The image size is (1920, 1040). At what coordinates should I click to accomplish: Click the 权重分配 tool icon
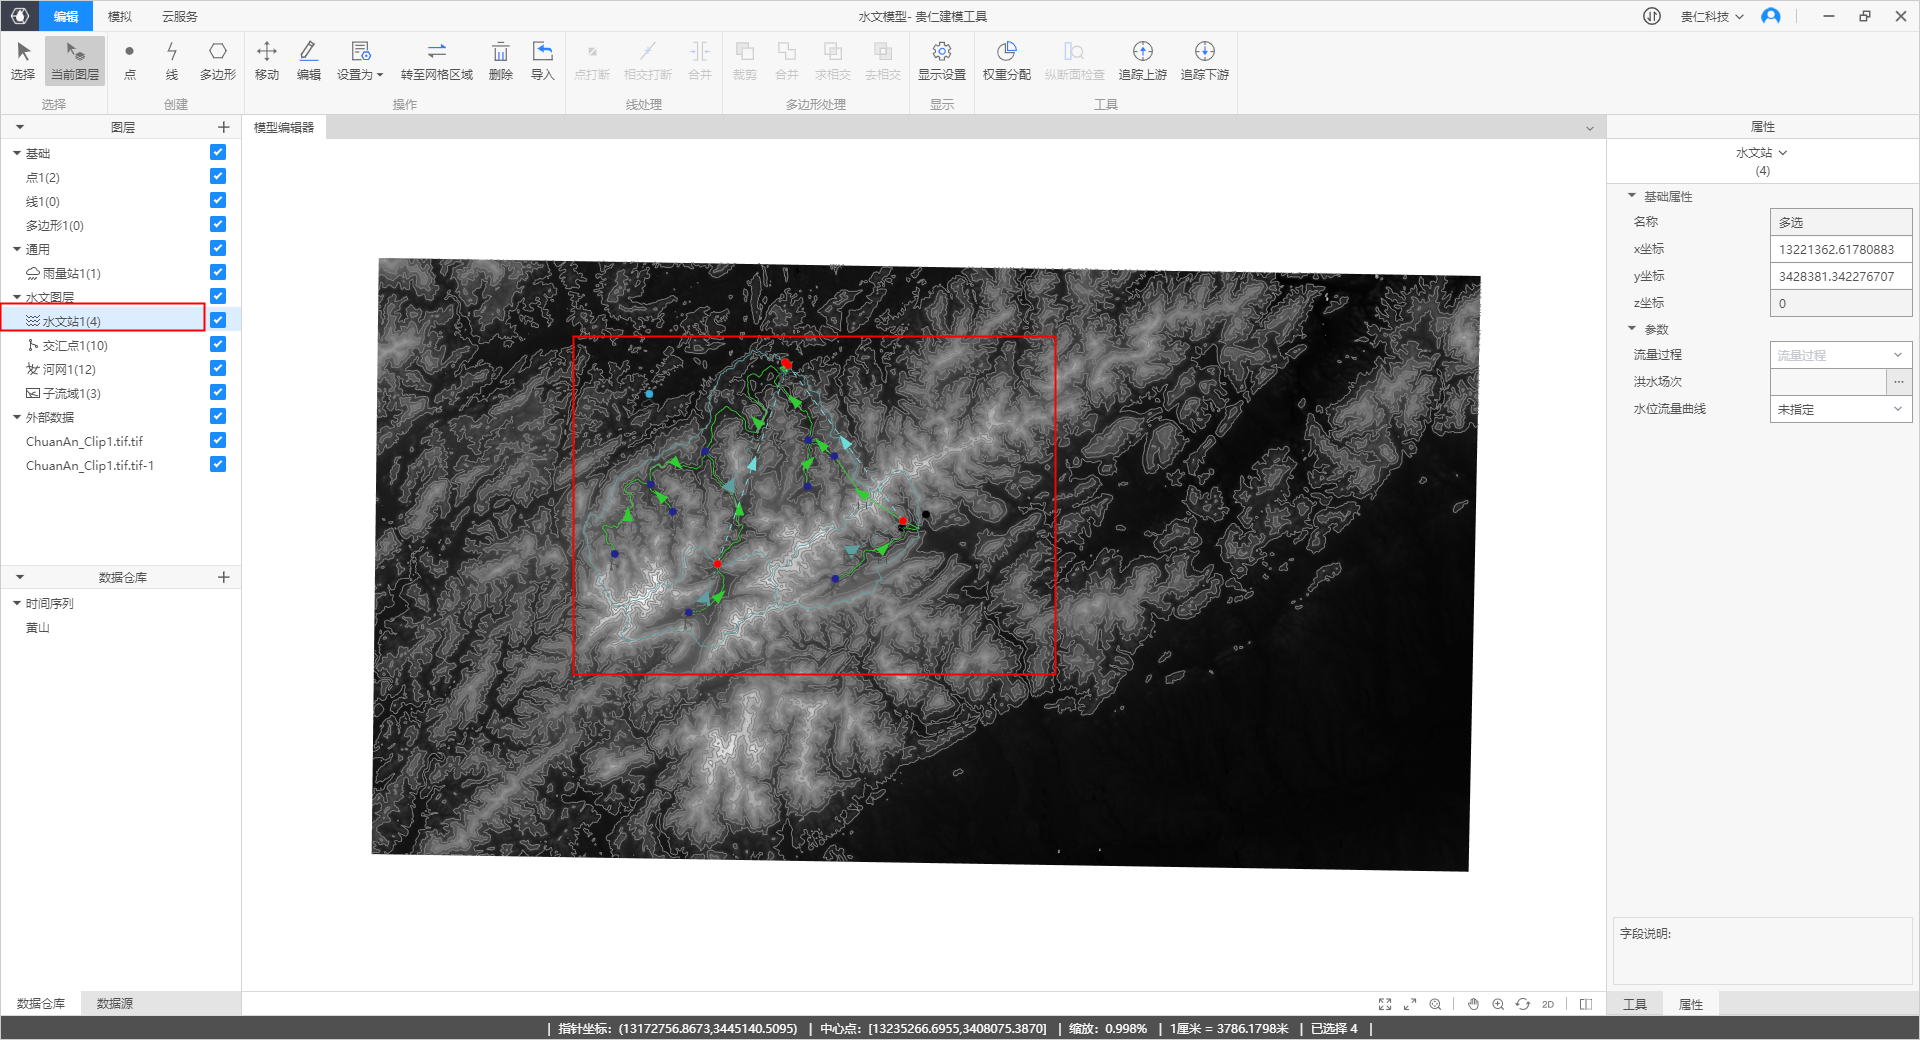(1006, 60)
